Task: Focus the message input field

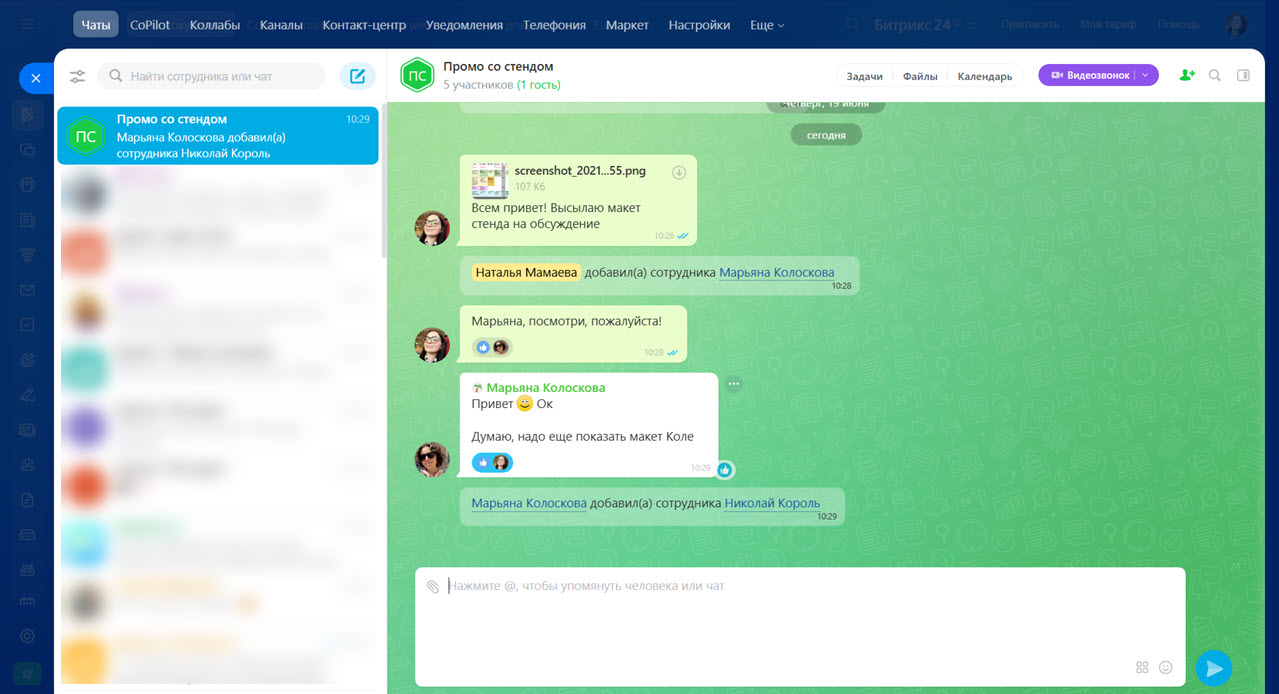Action: [800, 626]
